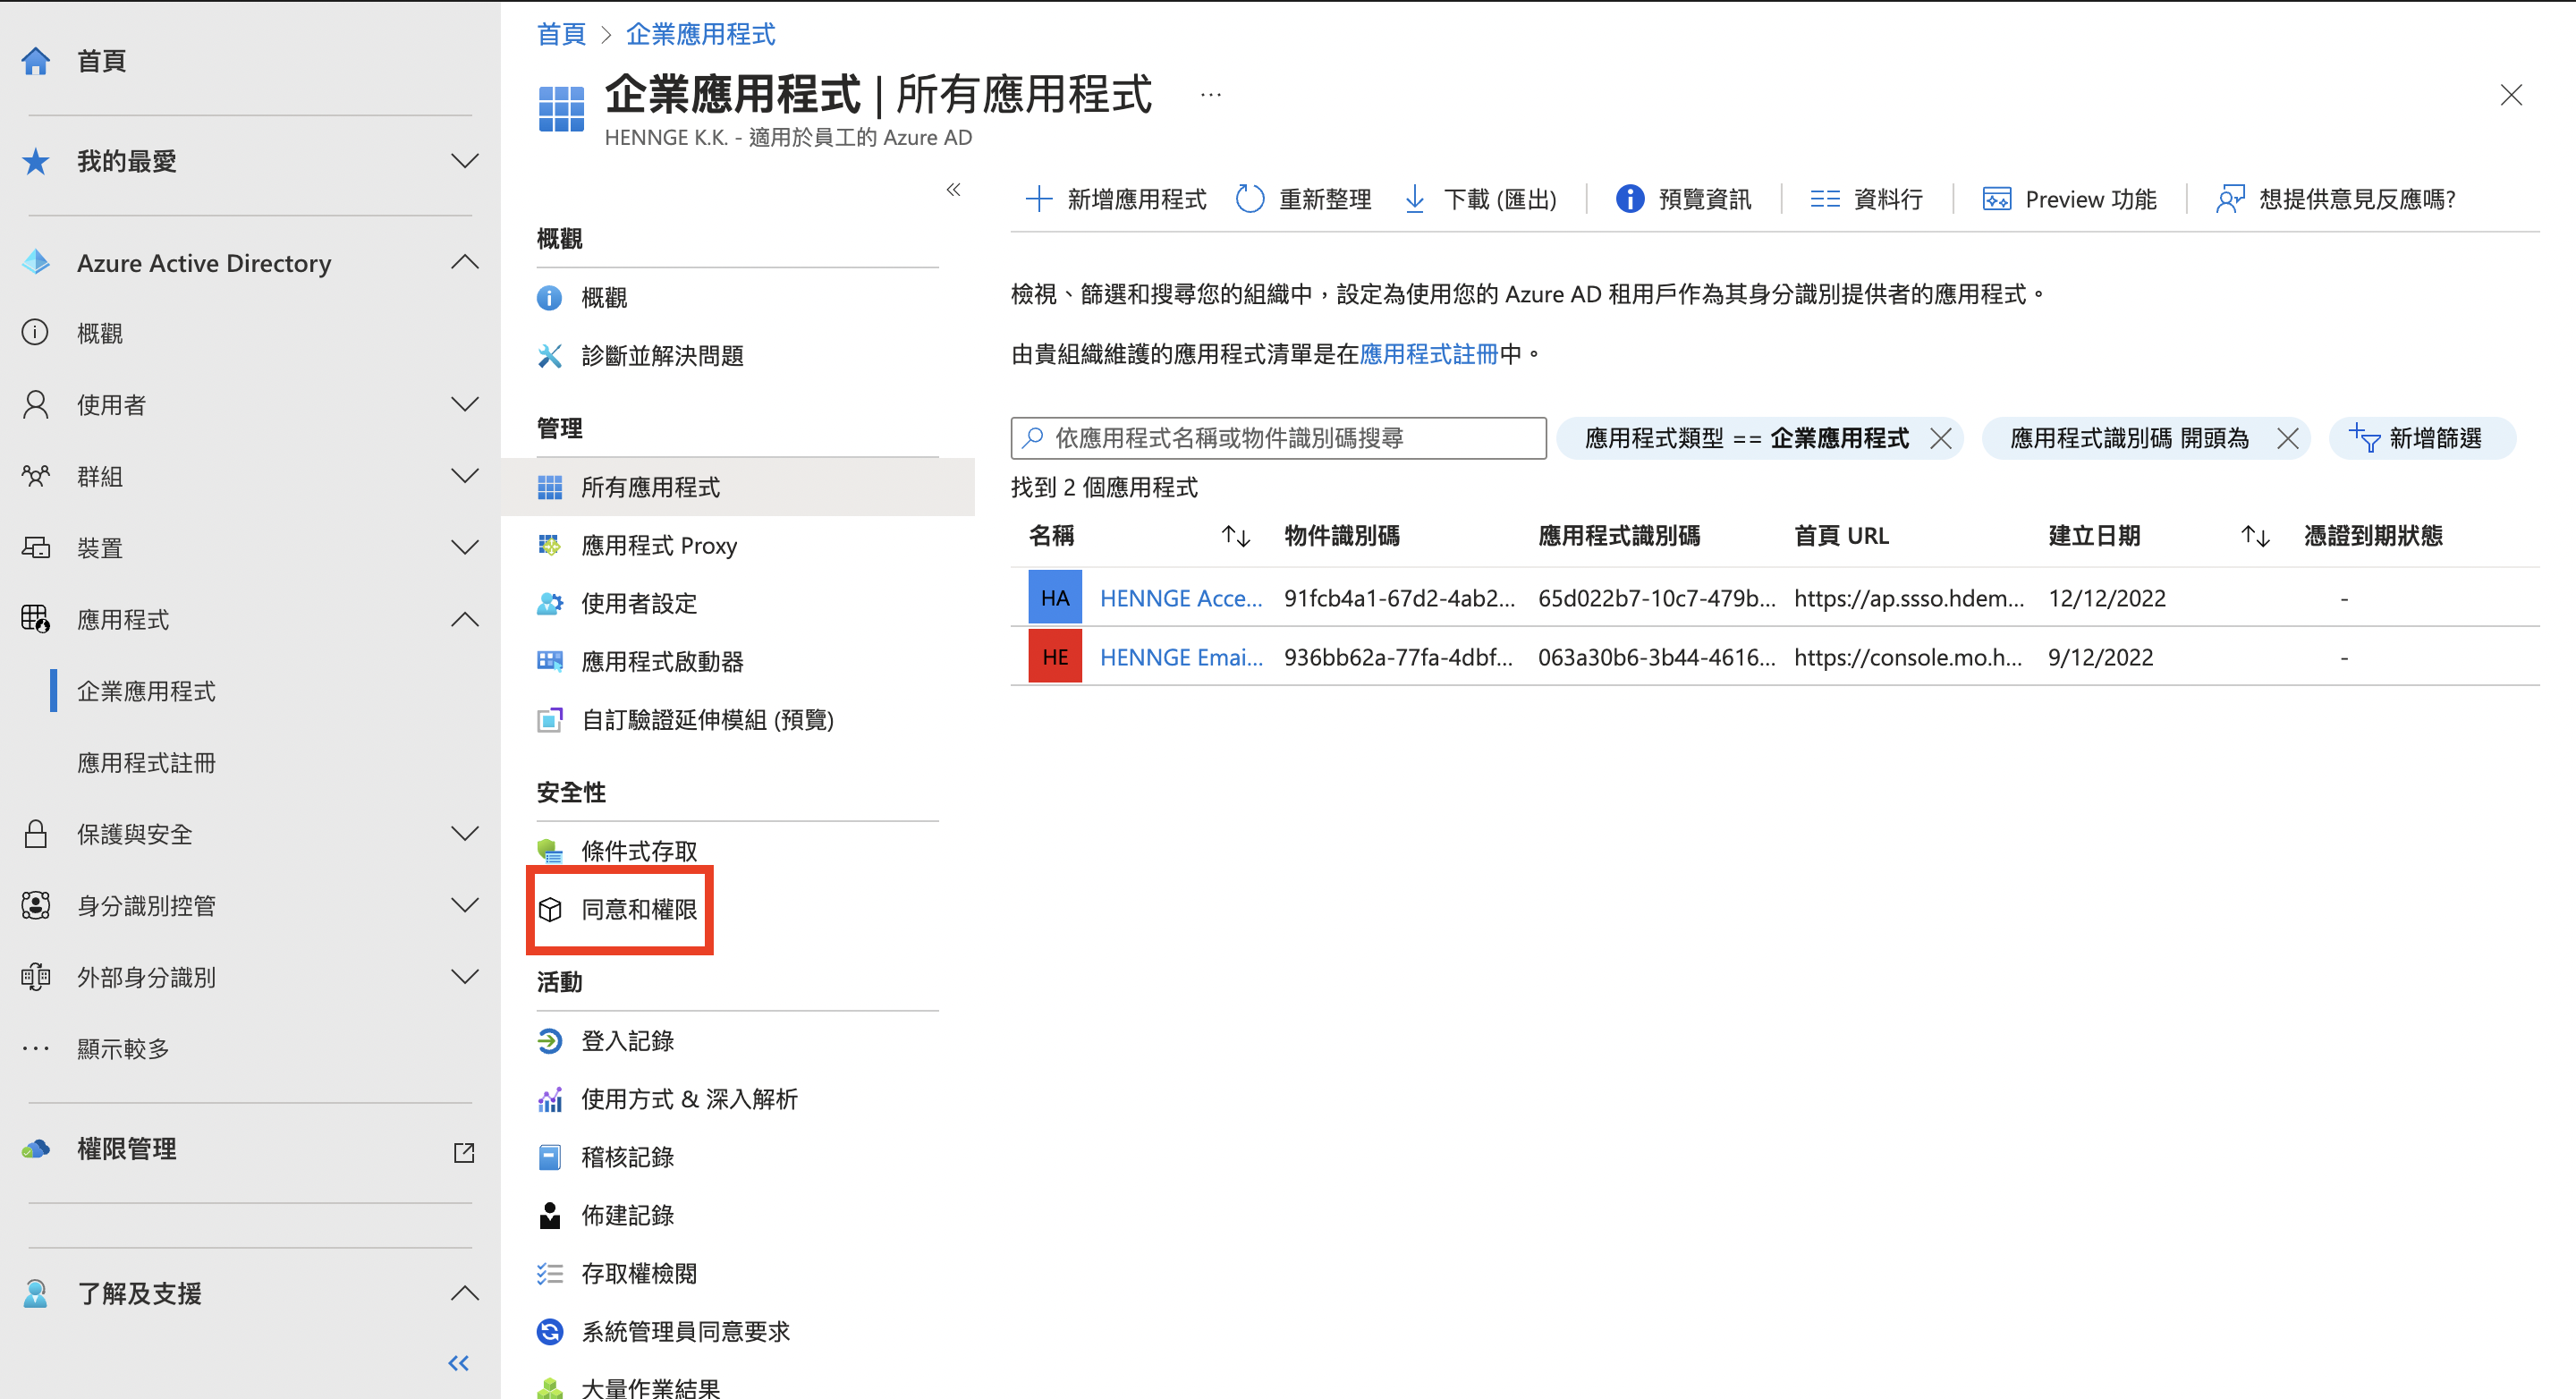Click the Azure Active Directory diamond icon
The height and width of the screenshot is (1399, 2576).
click(36, 262)
